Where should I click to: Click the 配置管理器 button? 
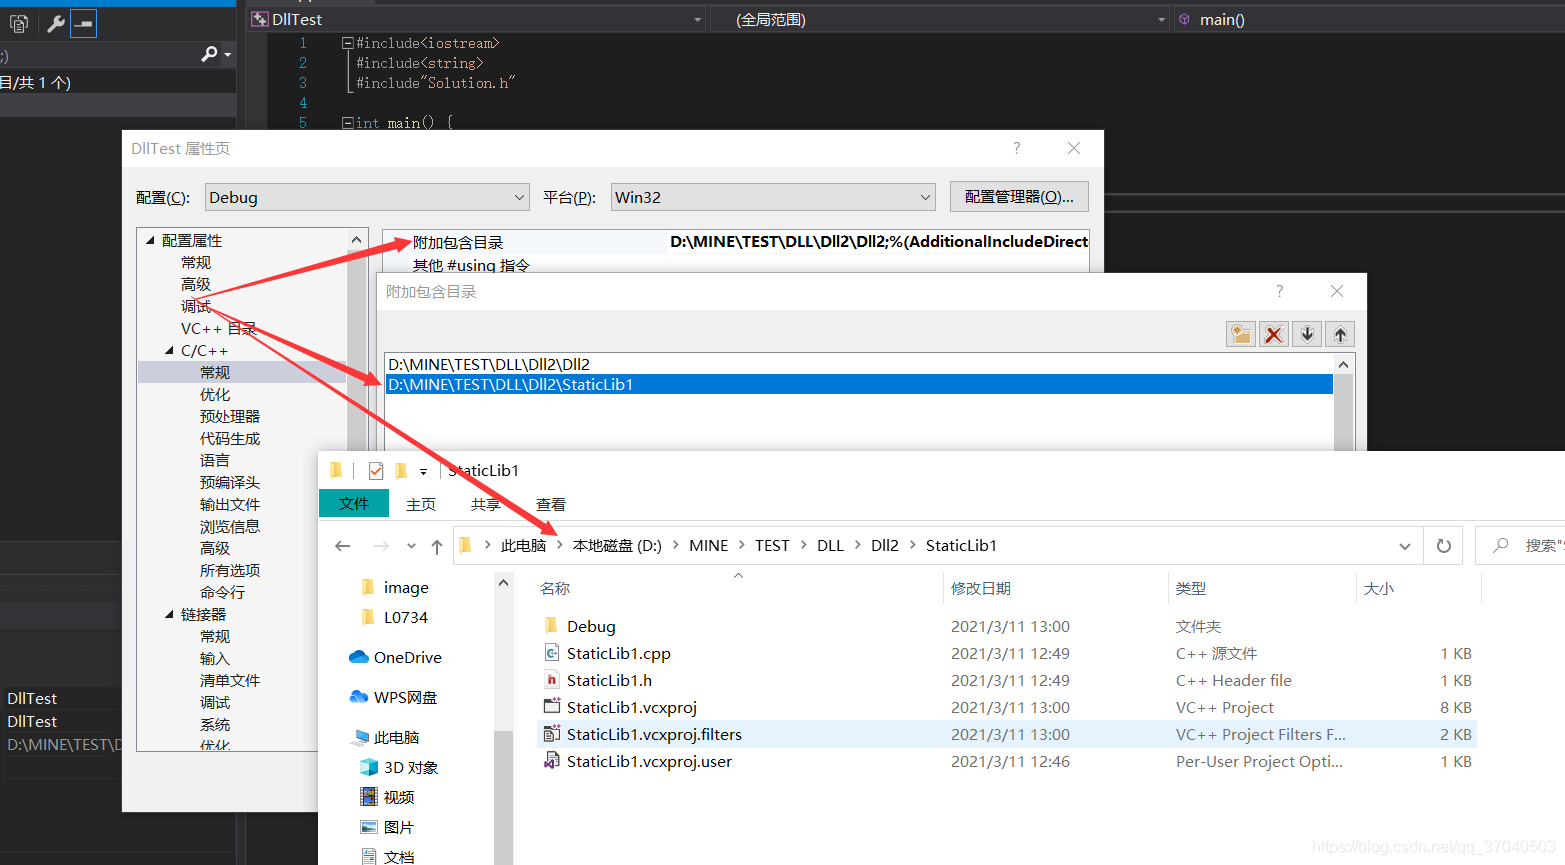pos(1019,197)
